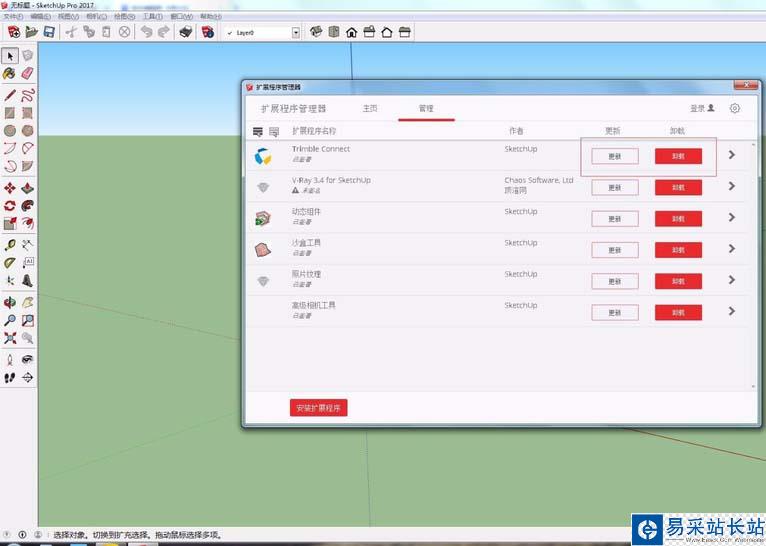Pick the 3-Point Arc tool
Viewport: 766px width, 546px height.
click(10, 166)
